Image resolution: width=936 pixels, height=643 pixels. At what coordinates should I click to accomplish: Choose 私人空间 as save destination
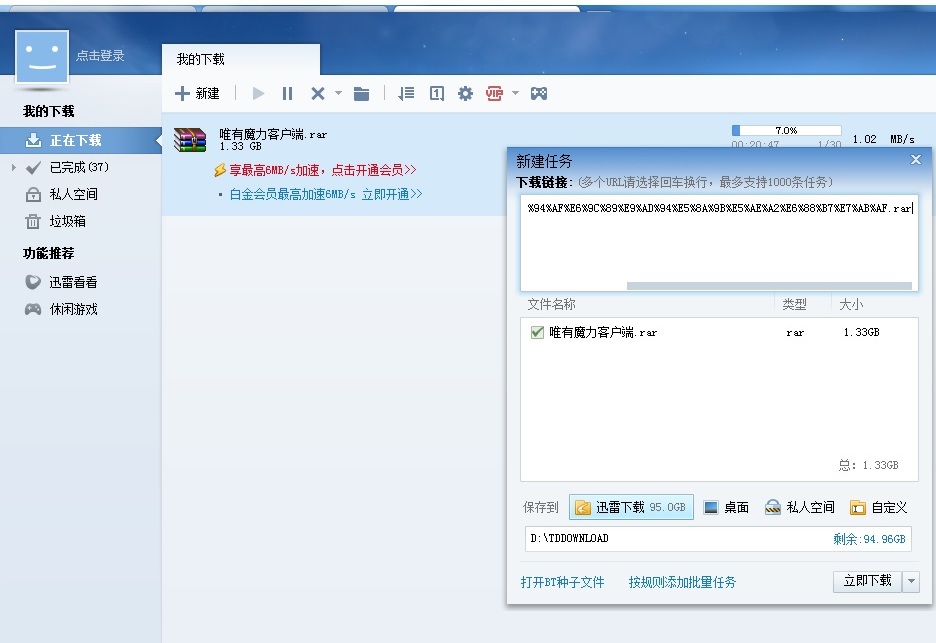799,507
